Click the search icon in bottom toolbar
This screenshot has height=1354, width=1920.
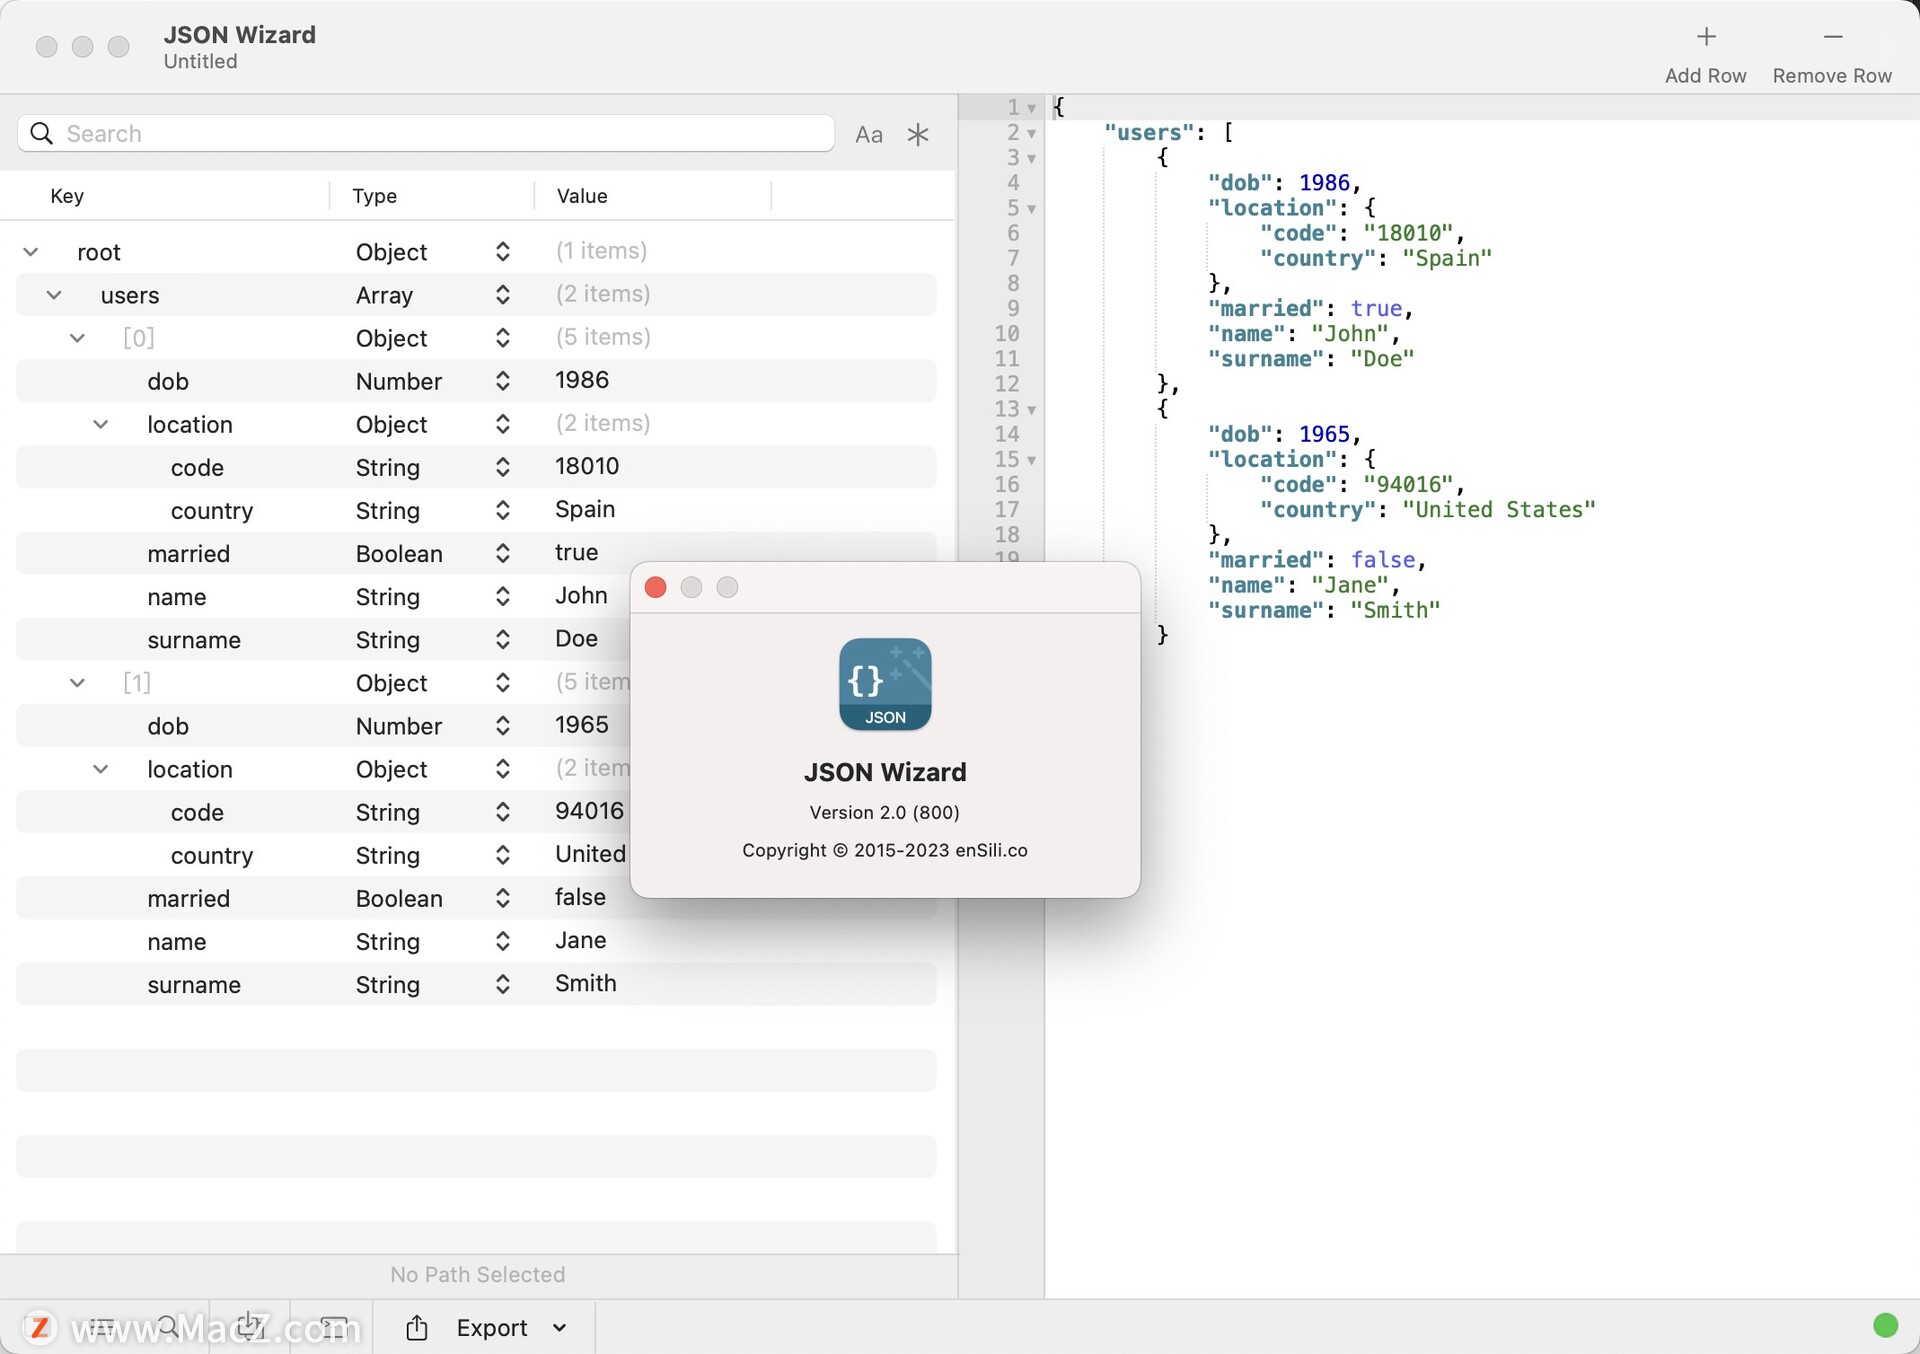coord(168,1327)
